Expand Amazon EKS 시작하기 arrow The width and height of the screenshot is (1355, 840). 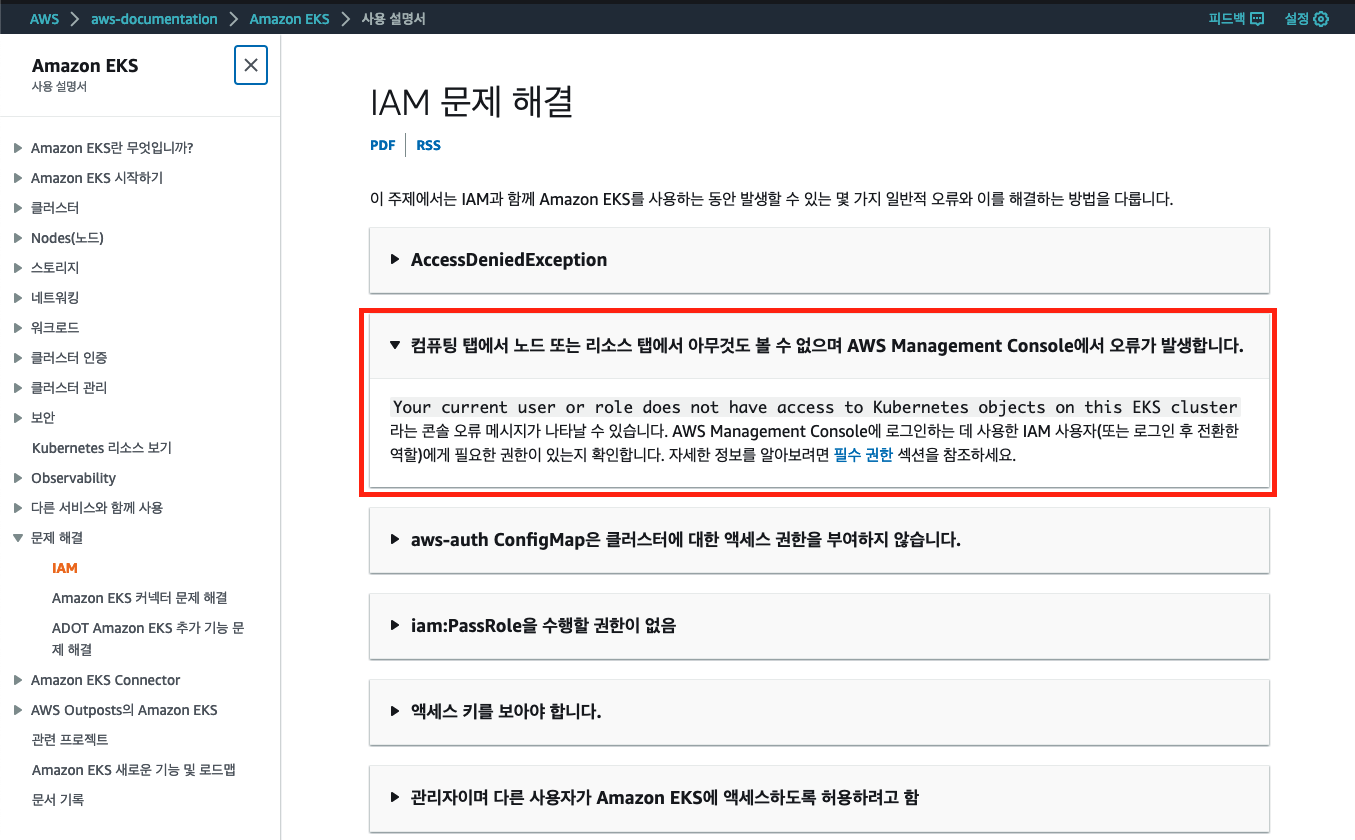(x=18, y=178)
